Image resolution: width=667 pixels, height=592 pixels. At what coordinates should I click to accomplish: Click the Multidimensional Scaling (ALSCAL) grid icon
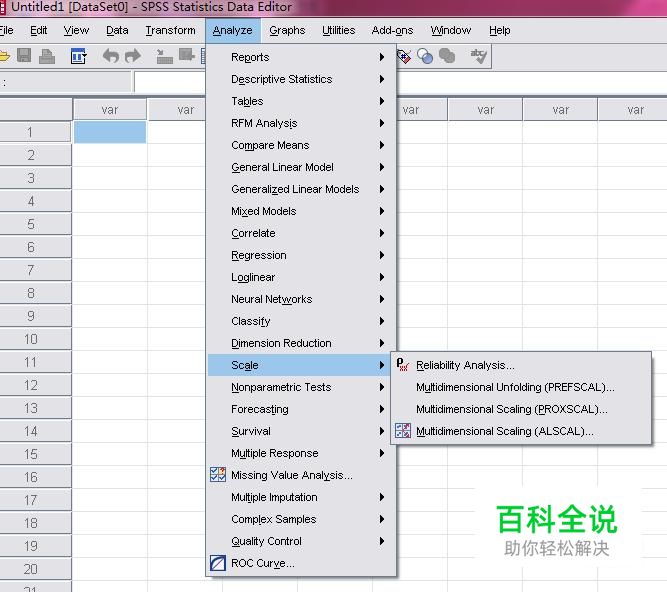click(402, 431)
